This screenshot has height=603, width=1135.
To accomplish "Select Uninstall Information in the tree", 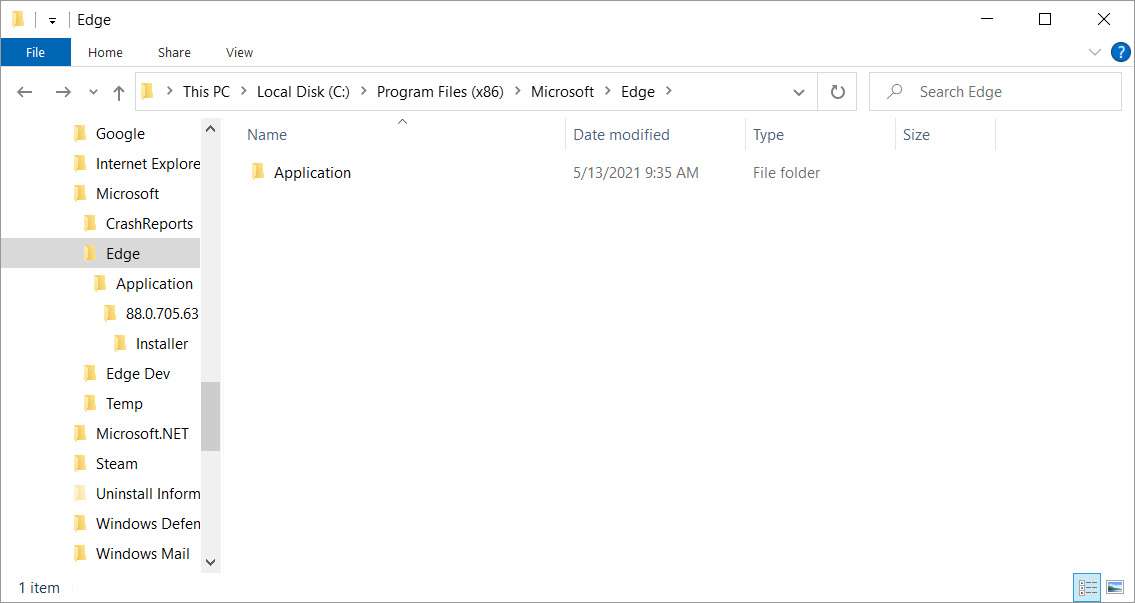I will [x=148, y=494].
